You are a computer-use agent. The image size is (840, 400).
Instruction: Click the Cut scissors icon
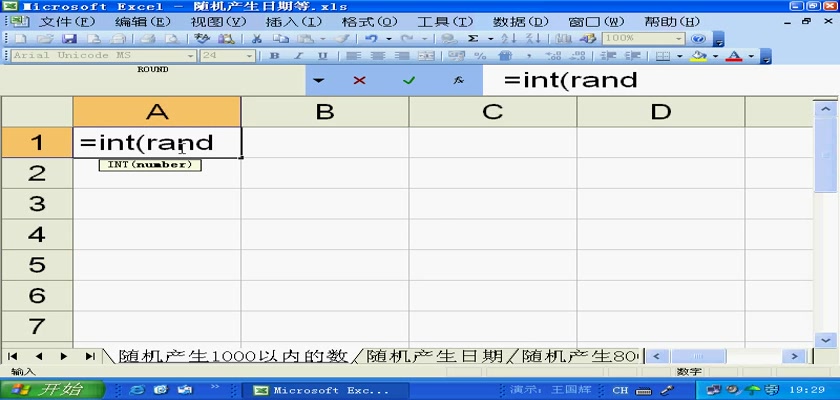(257, 38)
